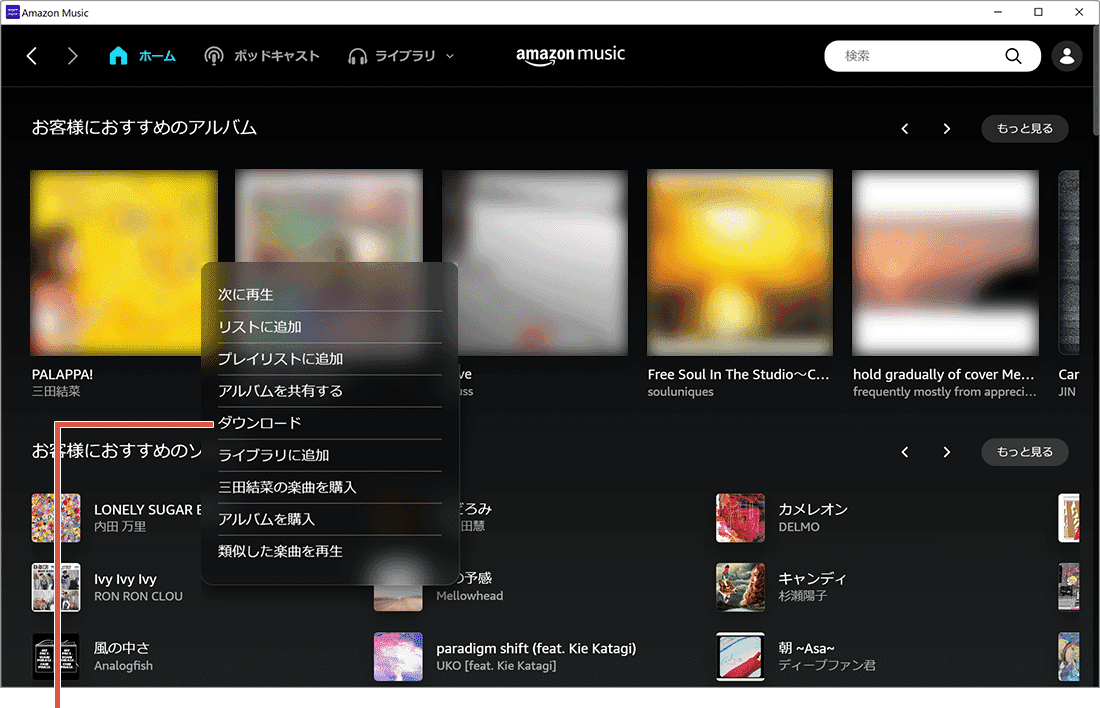Expand the Library dropdown chevron

(449, 56)
